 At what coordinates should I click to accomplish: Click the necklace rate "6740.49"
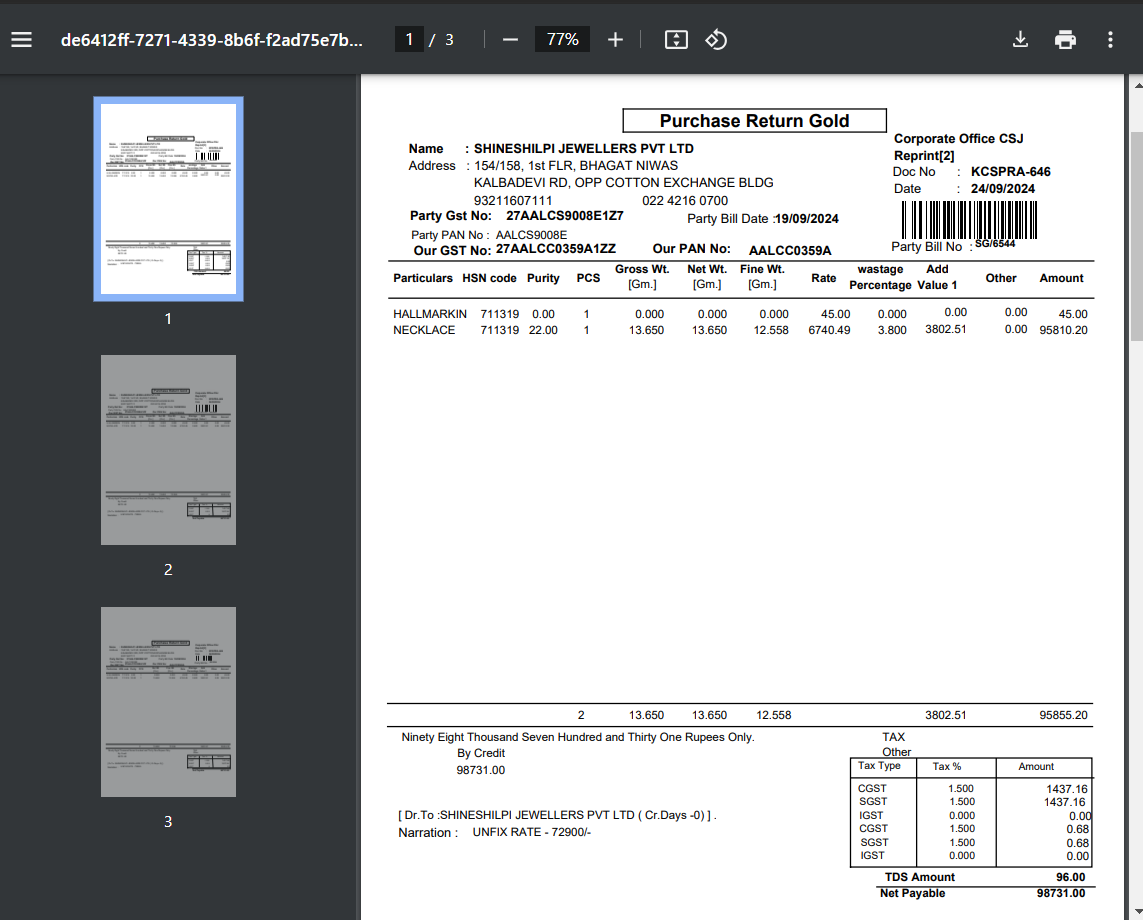[830, 330]
